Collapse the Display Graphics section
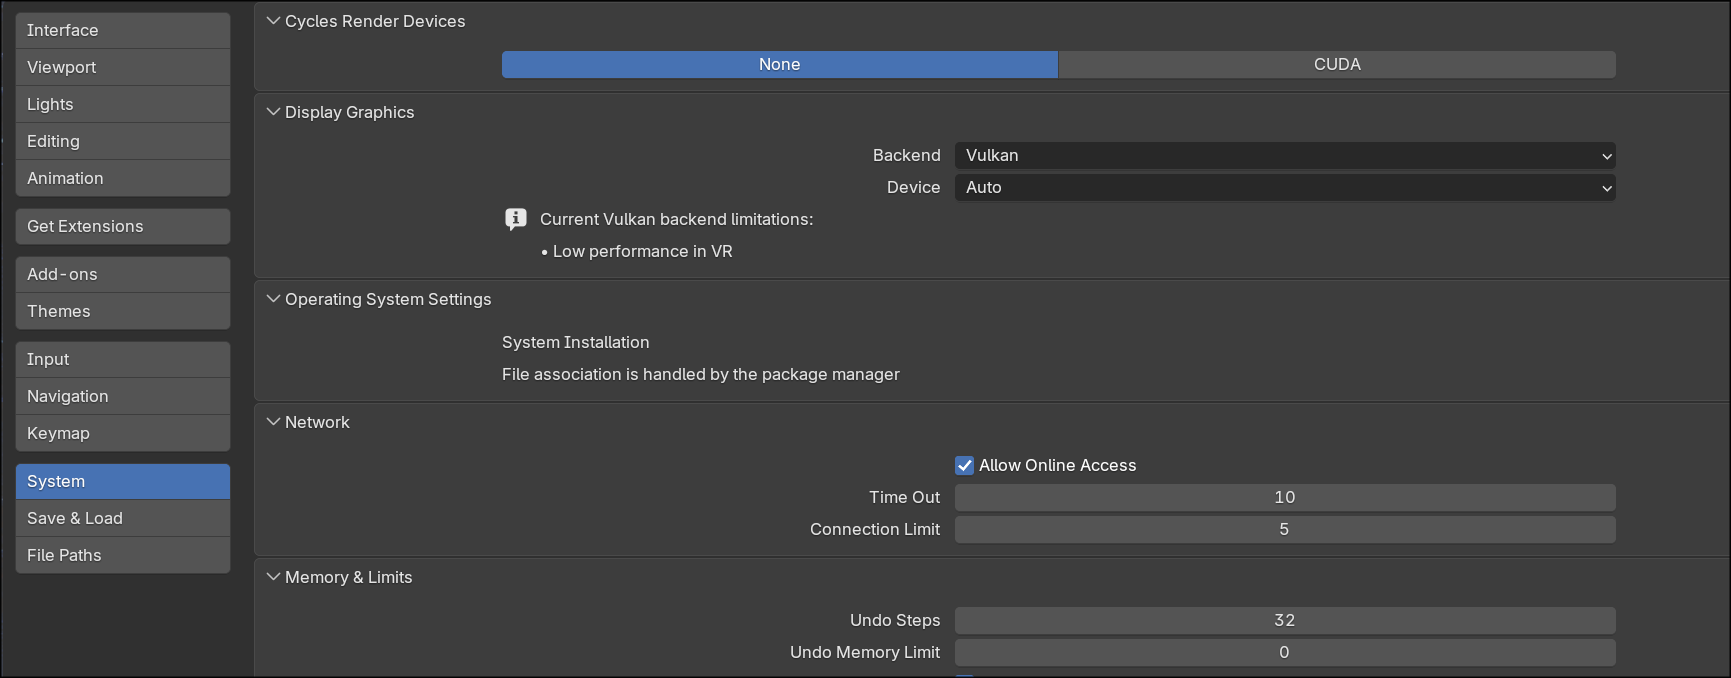 [273, 112]
